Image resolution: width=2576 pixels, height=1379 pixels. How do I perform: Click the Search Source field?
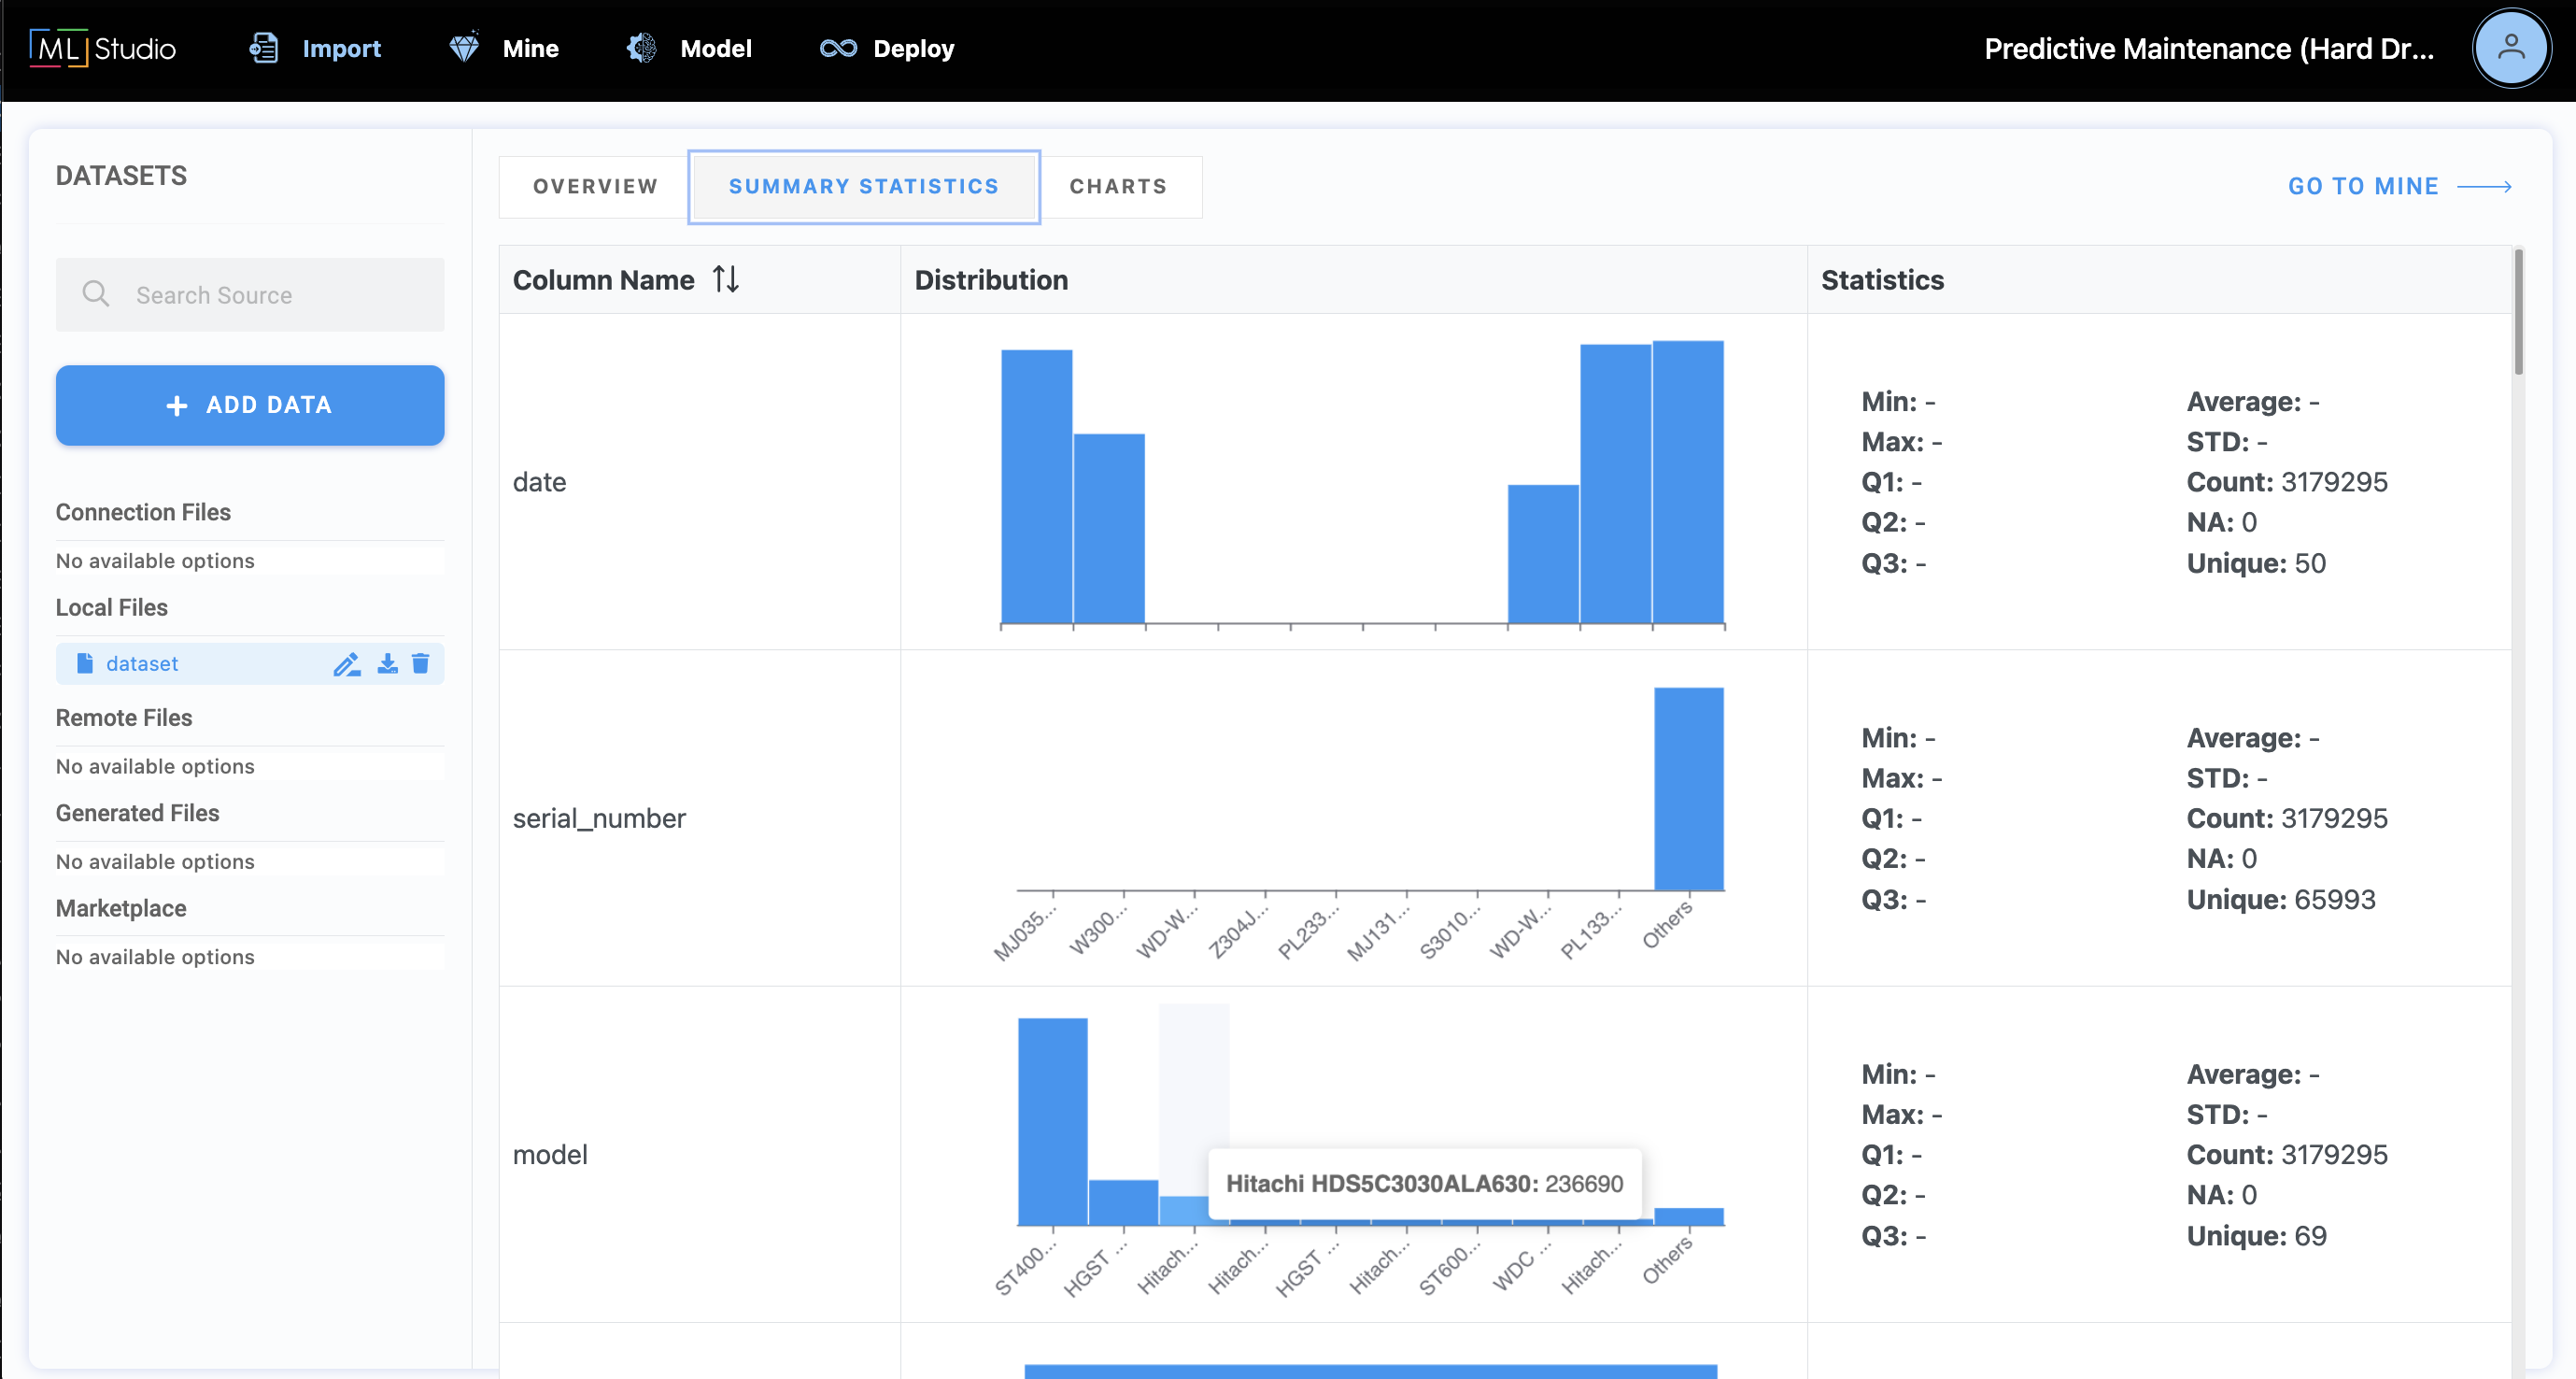(x=250, y=295)
